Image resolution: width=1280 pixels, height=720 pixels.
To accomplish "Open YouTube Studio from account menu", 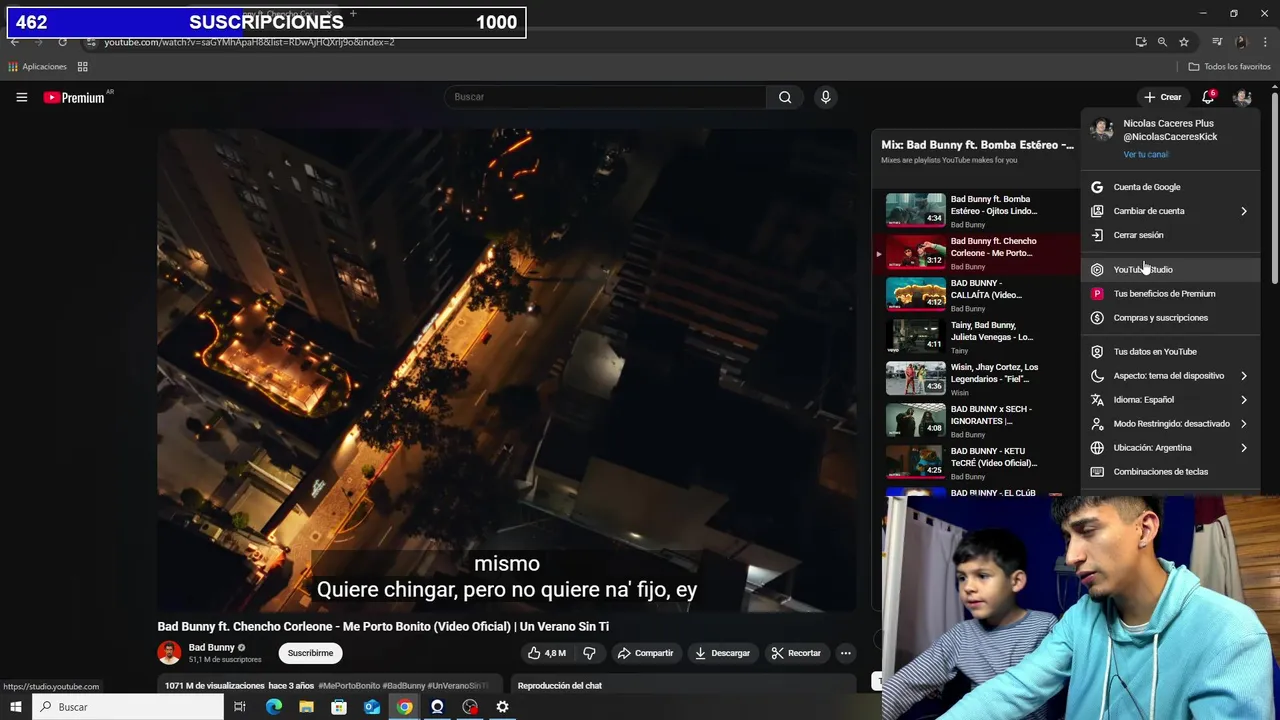I will [x=1171, y=270].
